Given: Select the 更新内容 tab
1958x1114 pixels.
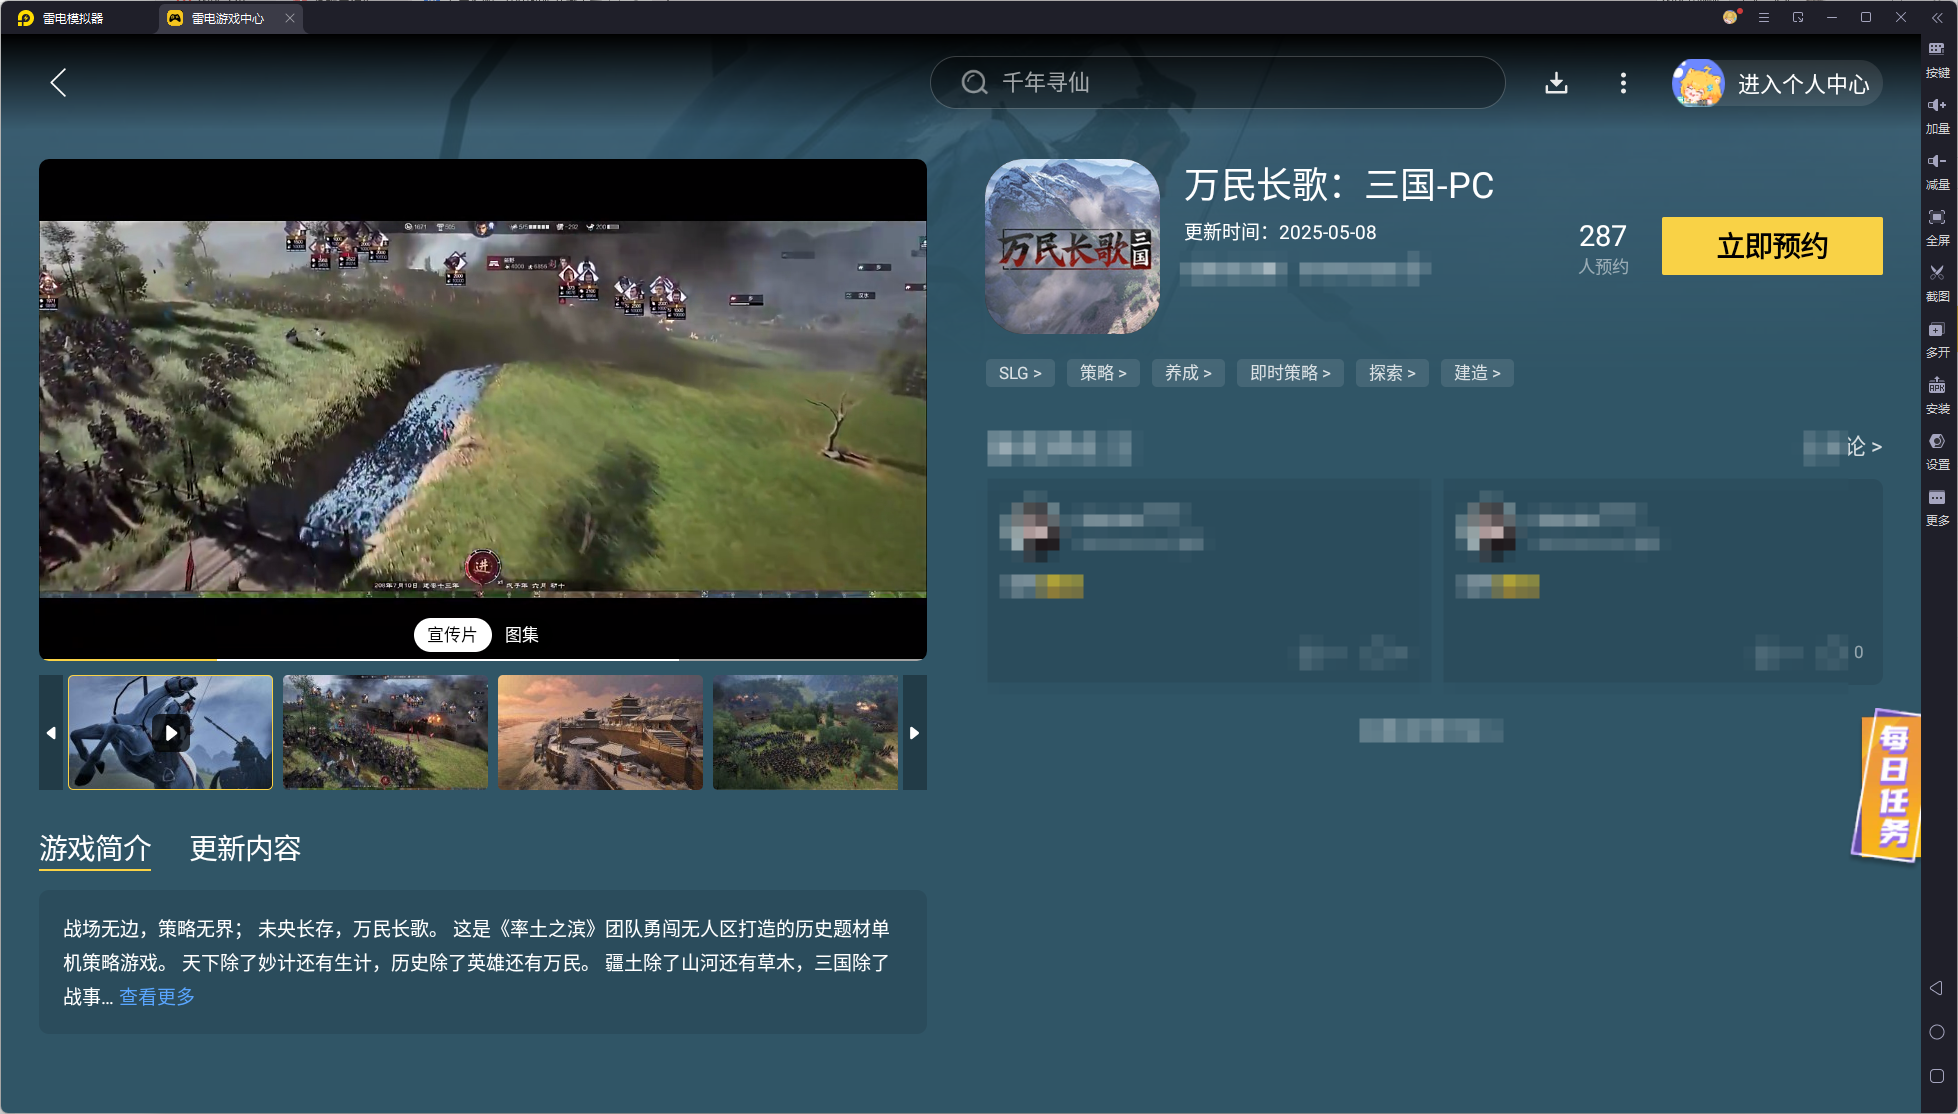Looking at the screenshot, I should point(245,849).
